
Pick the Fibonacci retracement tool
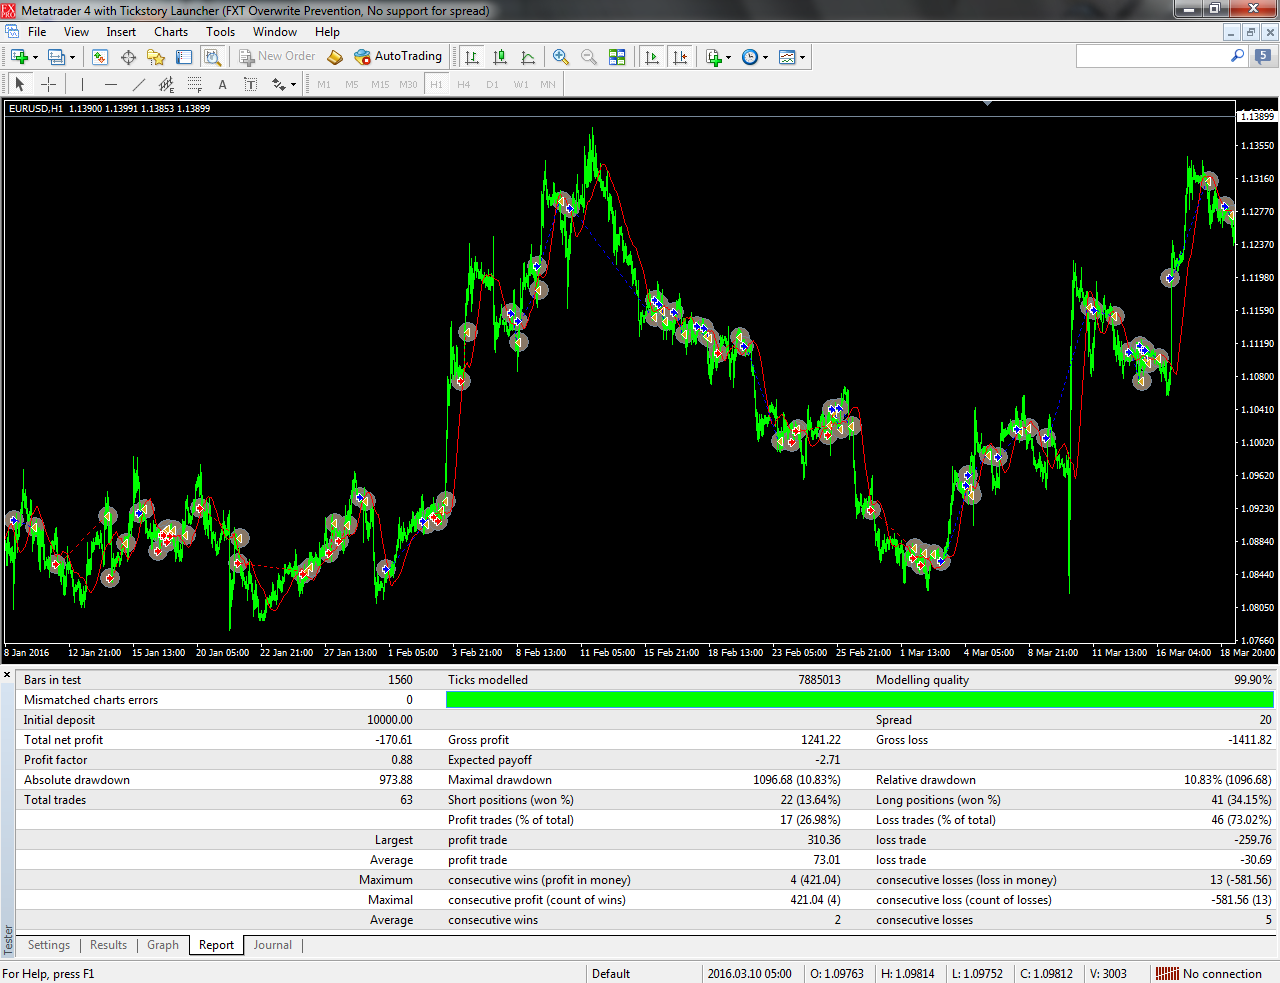point(195,85)
